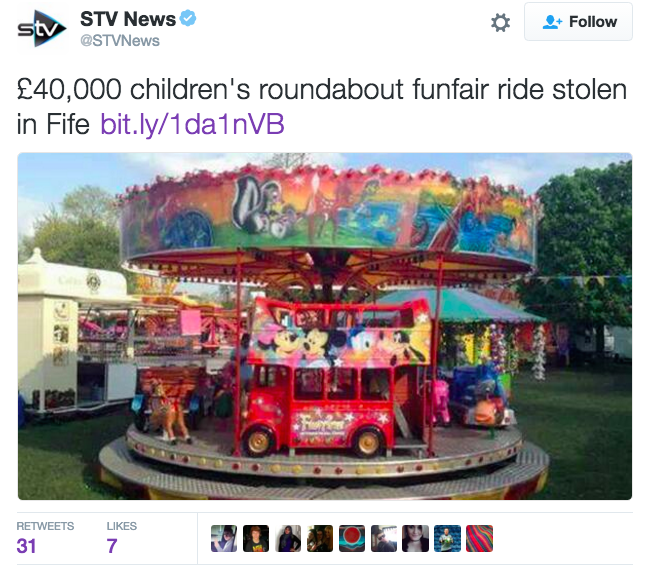Open the eighth avatar with blue background

[x=447, y=538]
